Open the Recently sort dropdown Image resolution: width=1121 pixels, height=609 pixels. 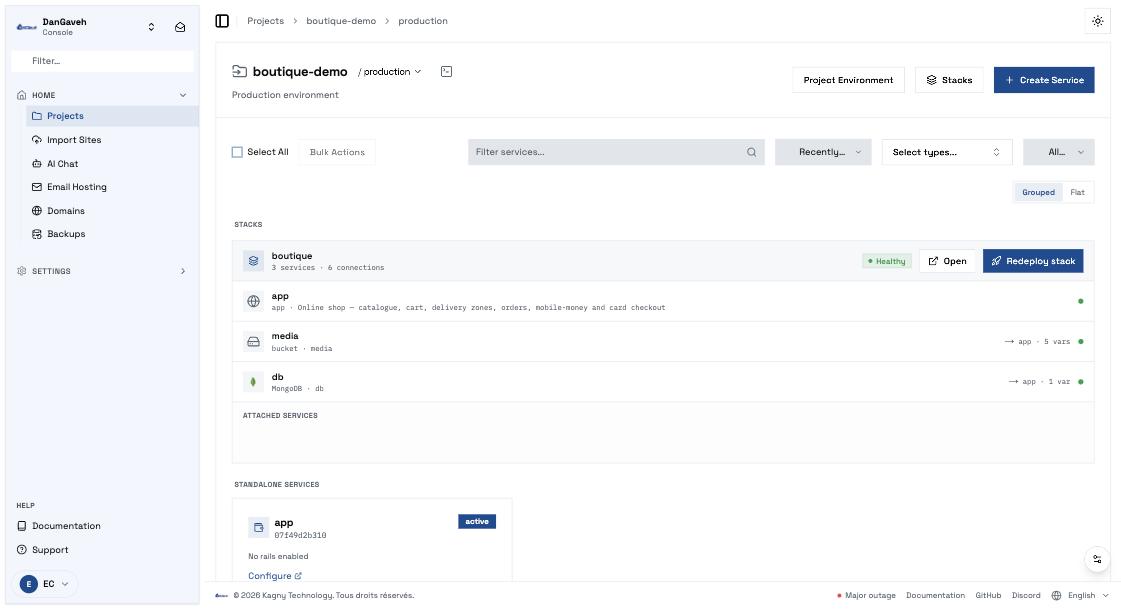823,152
